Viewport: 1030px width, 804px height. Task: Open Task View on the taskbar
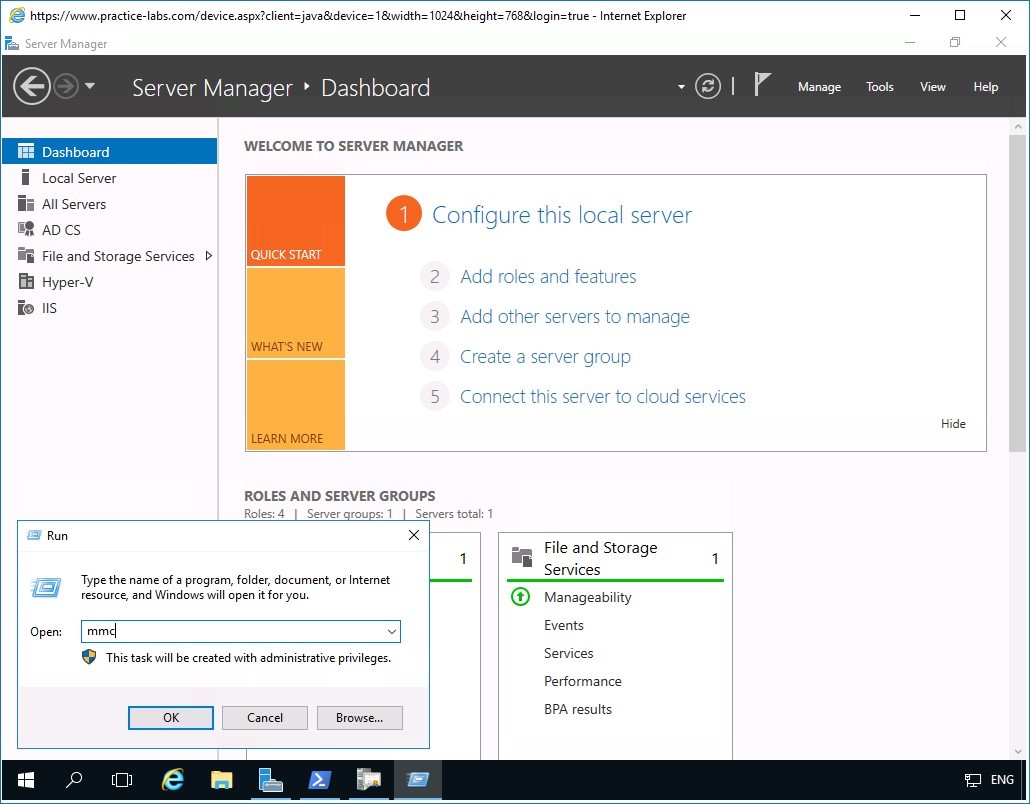point(122,780)
